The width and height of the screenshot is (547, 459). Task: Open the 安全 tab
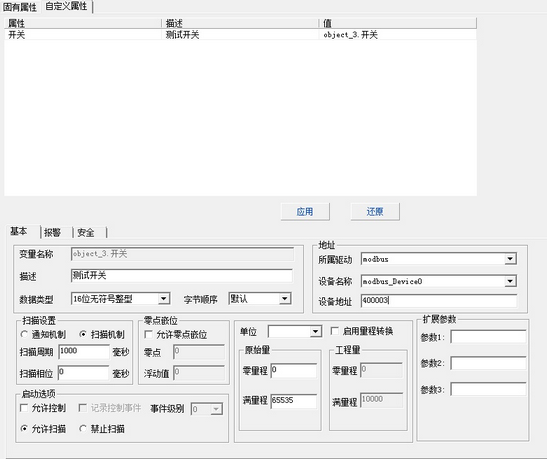pos(86,232)
